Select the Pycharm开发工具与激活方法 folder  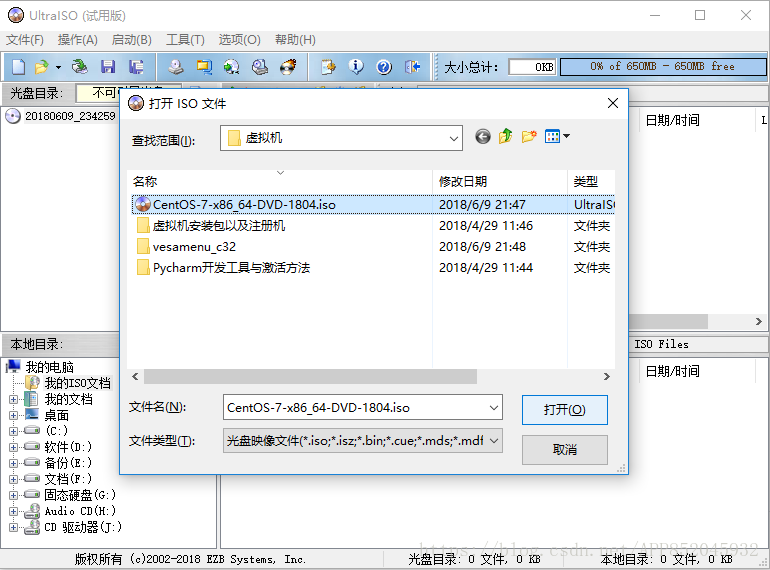click(231, 268)
